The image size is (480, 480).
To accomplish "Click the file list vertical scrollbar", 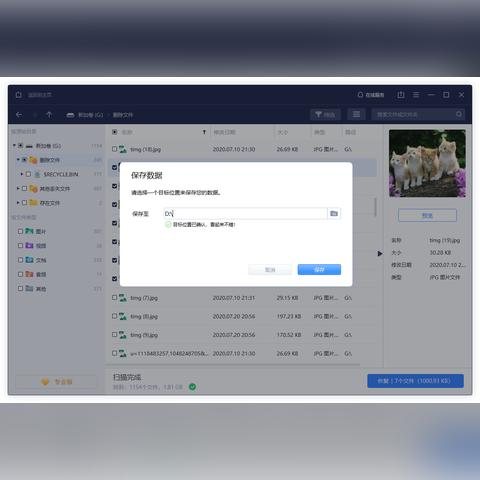I will (376, 207).
